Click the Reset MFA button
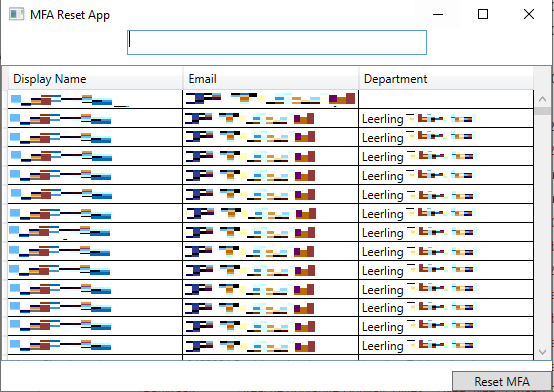 click(502, 381)
